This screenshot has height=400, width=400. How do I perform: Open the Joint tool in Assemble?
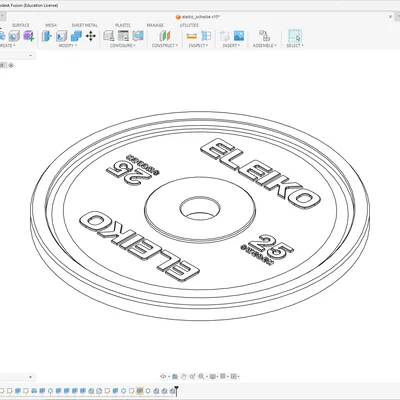(264, 36)
